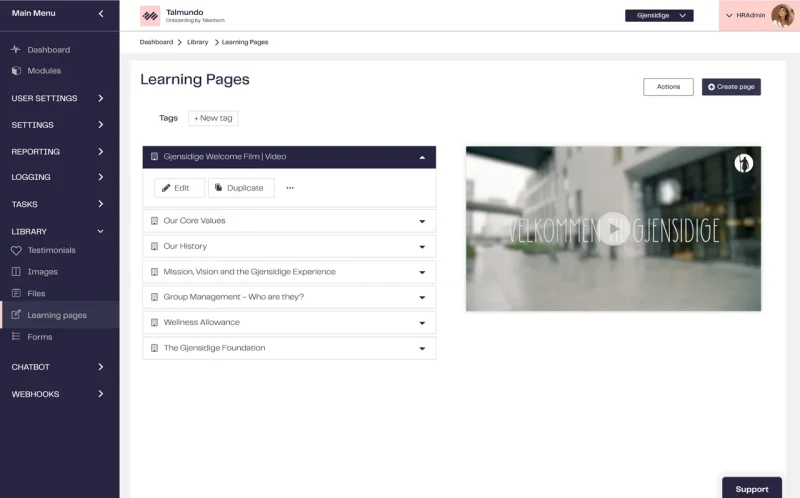
Task: Click Learning Pages breadcrumb
Action: point(245,42)
